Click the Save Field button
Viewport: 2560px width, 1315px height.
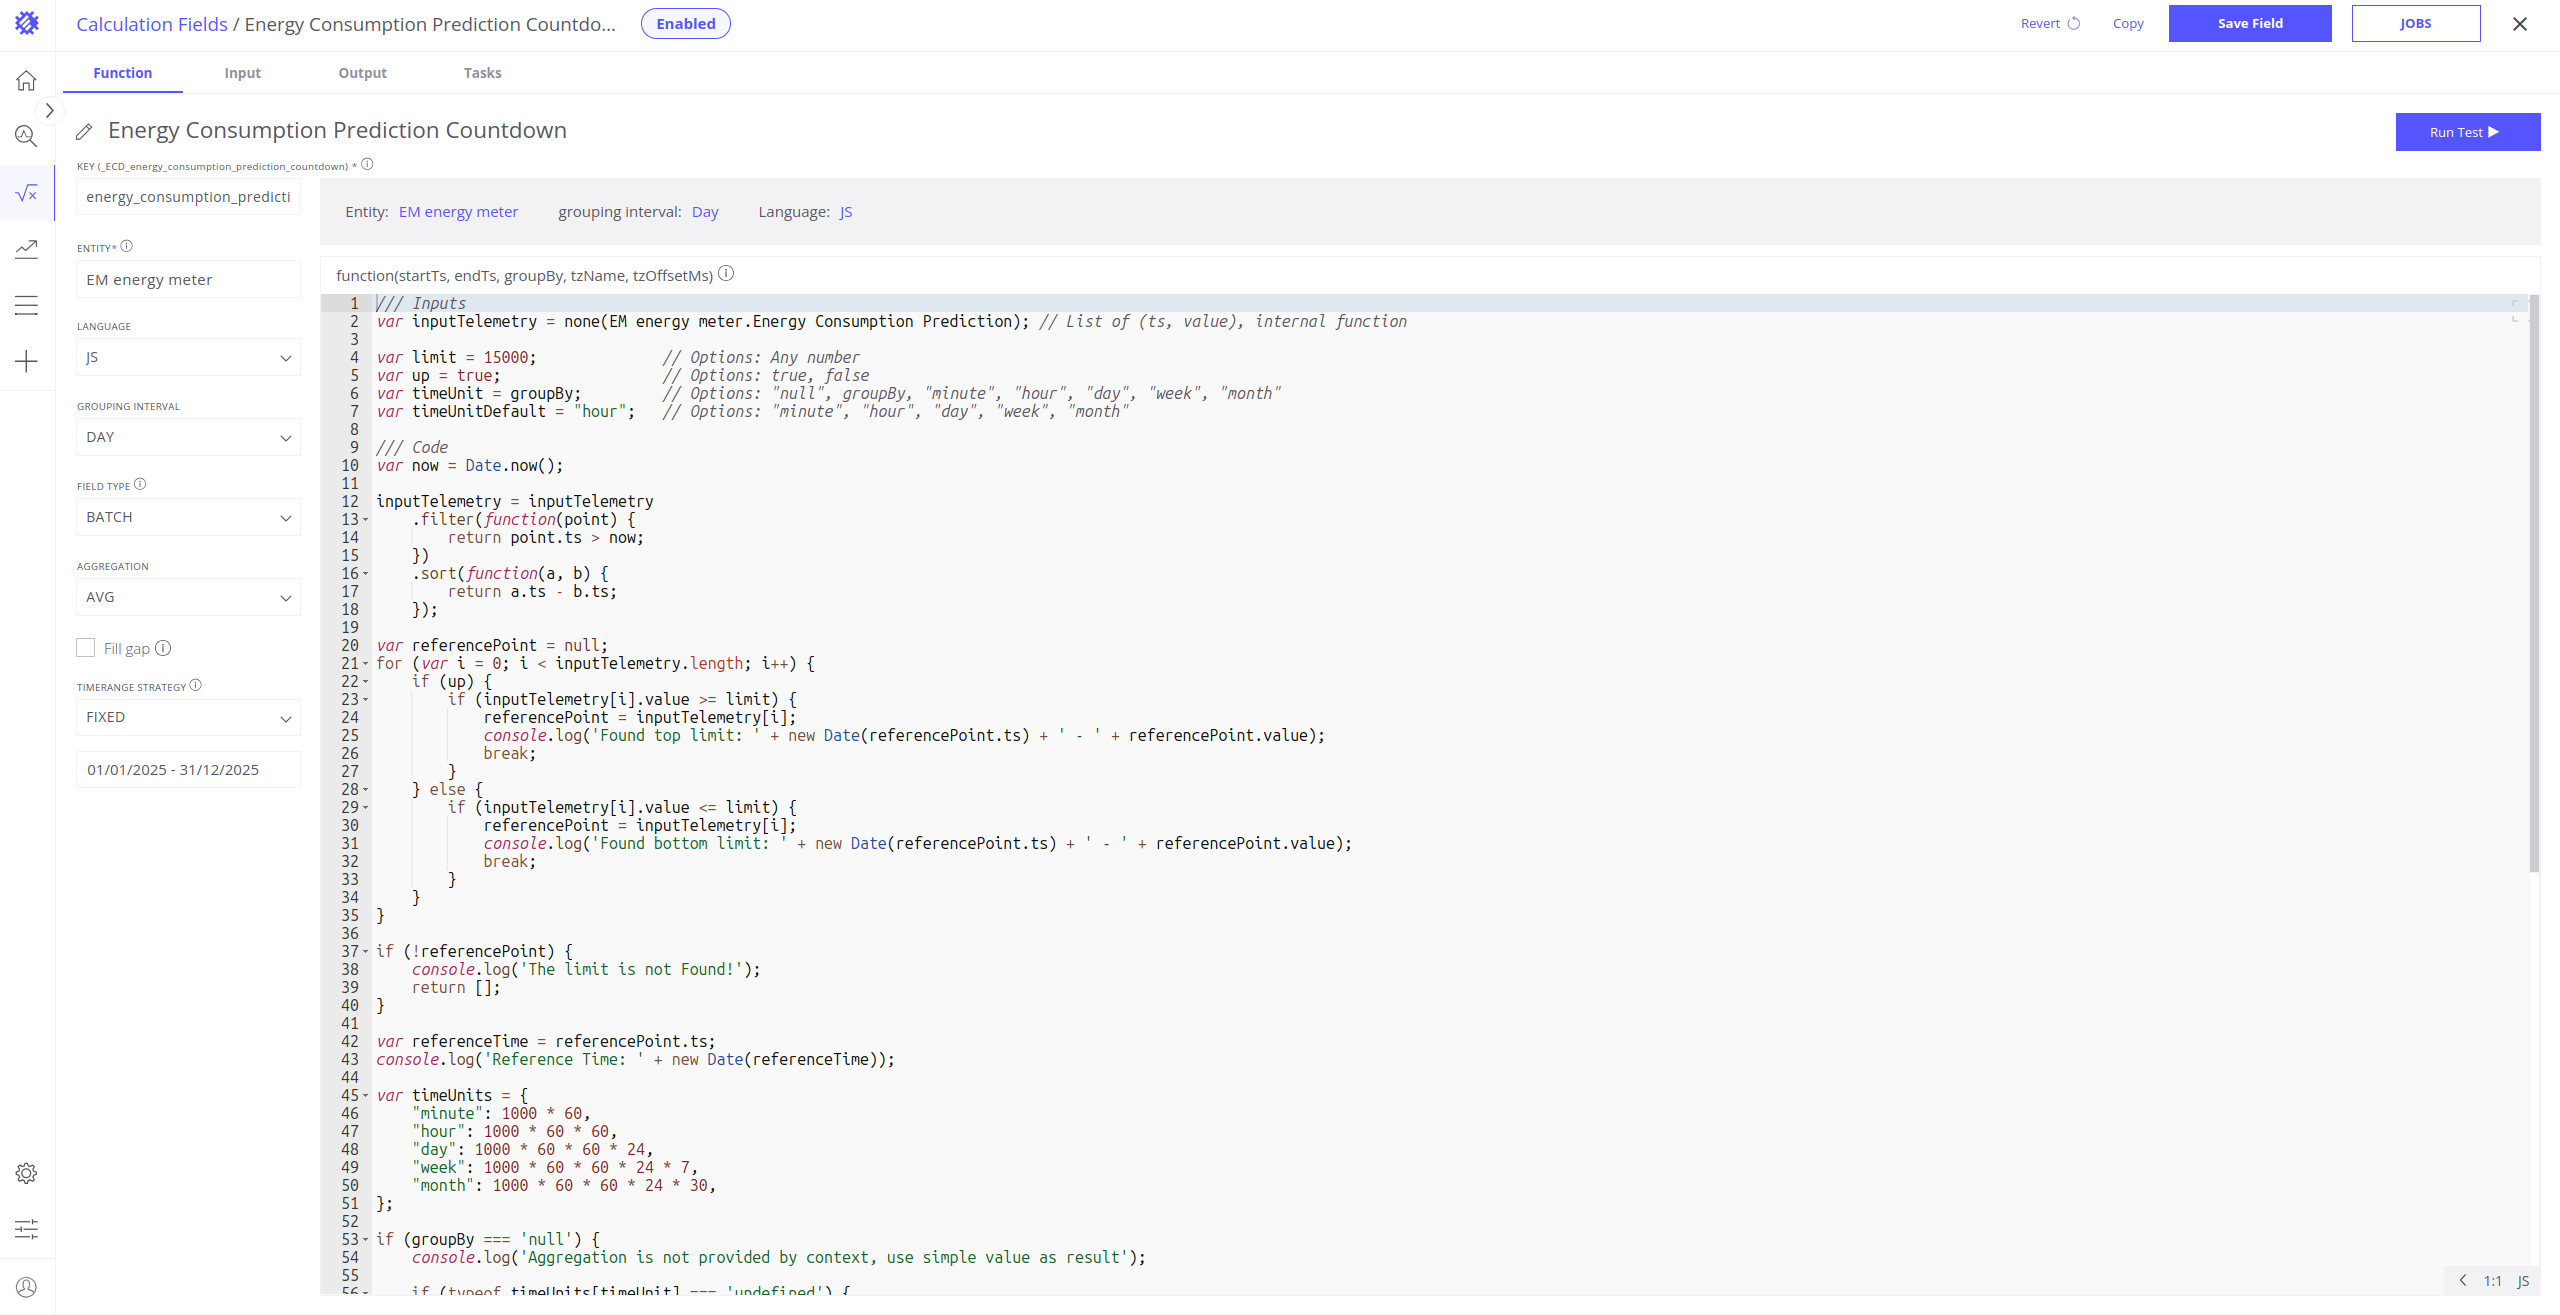pos(2249,24)
